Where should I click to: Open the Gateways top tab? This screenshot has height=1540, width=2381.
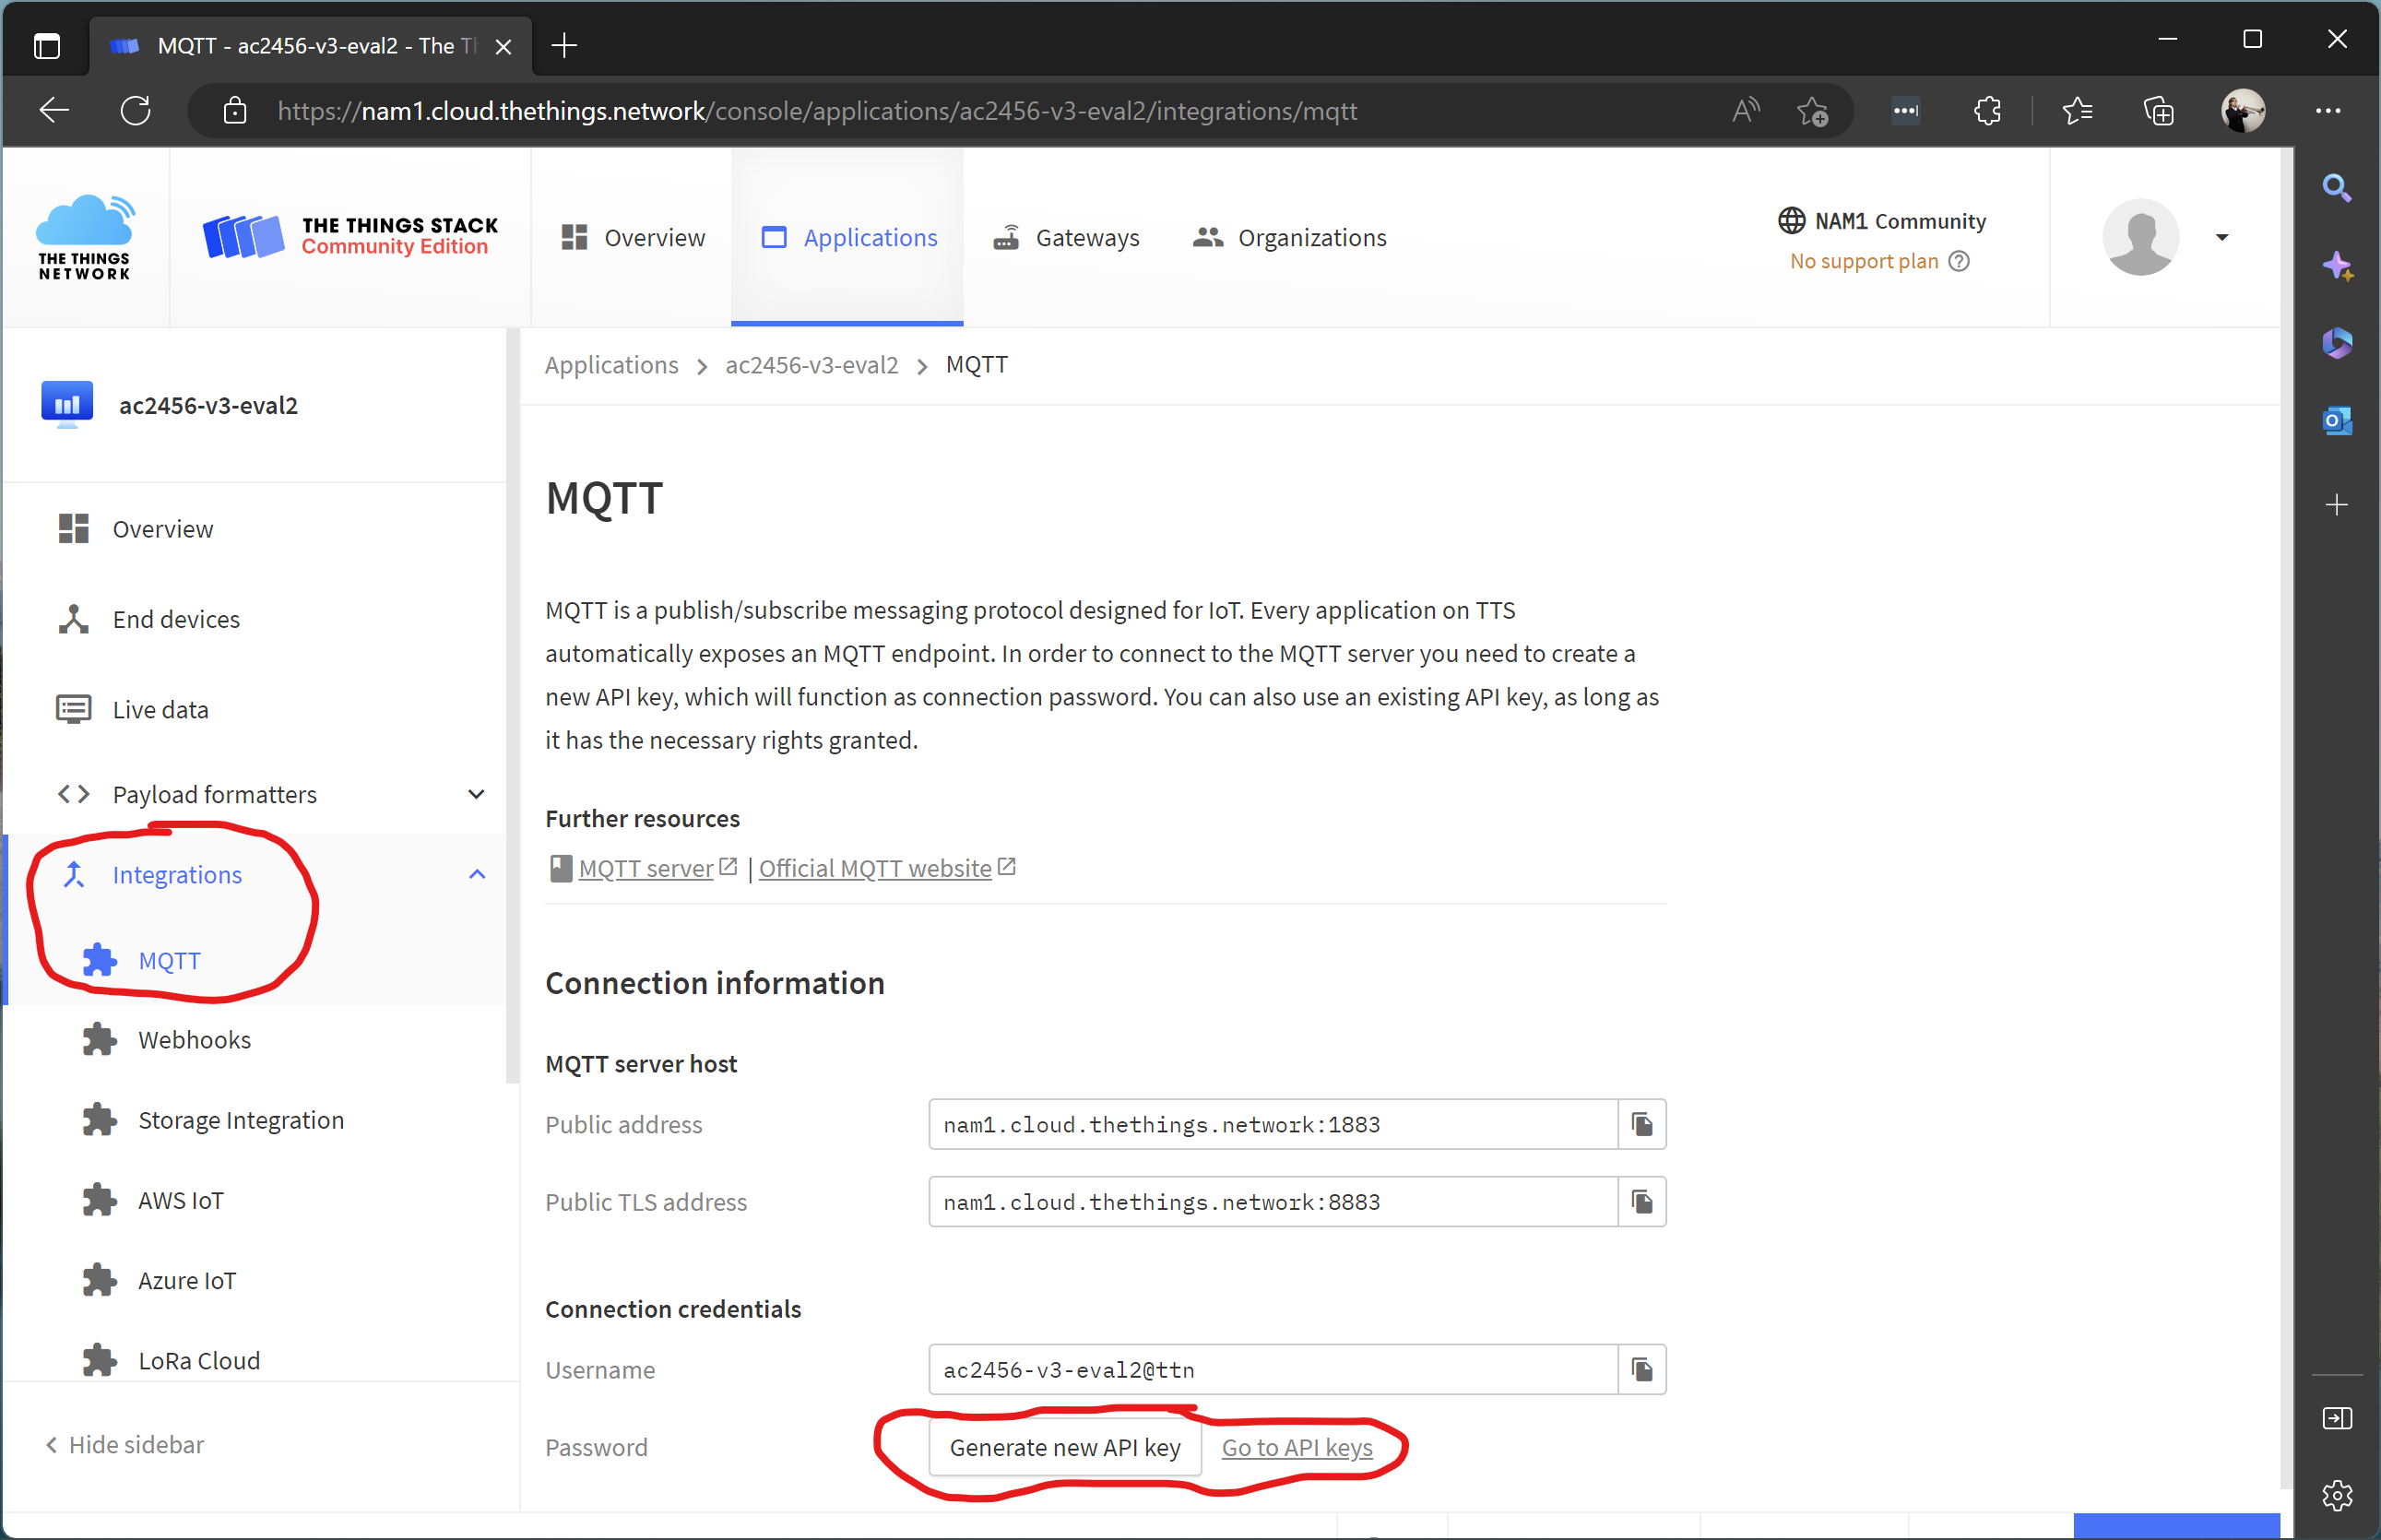pyautogui.click(x=1066, y=237)
